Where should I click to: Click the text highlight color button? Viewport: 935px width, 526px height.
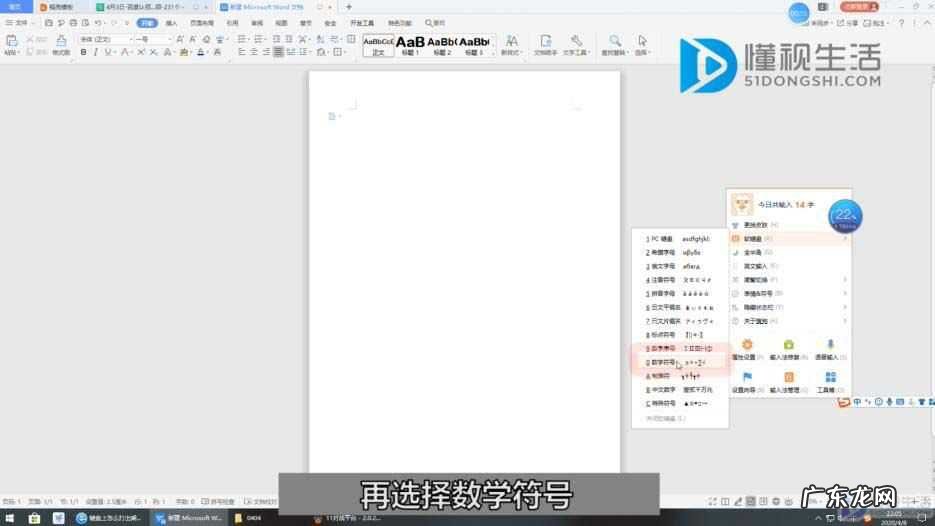(x=184, y=52)
